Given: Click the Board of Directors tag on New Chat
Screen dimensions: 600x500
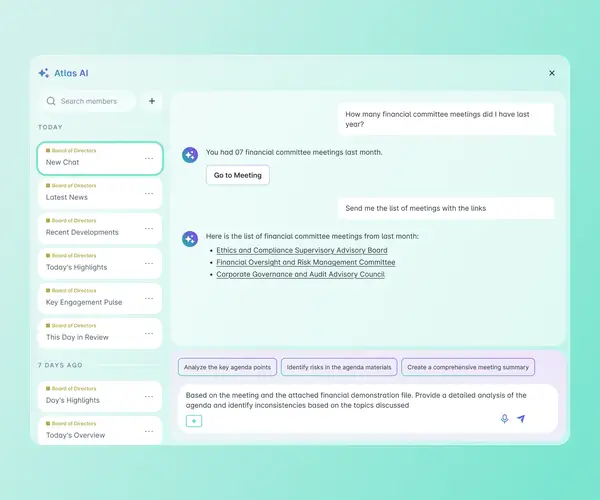Looking at the screenshot, I should point(71,150).
